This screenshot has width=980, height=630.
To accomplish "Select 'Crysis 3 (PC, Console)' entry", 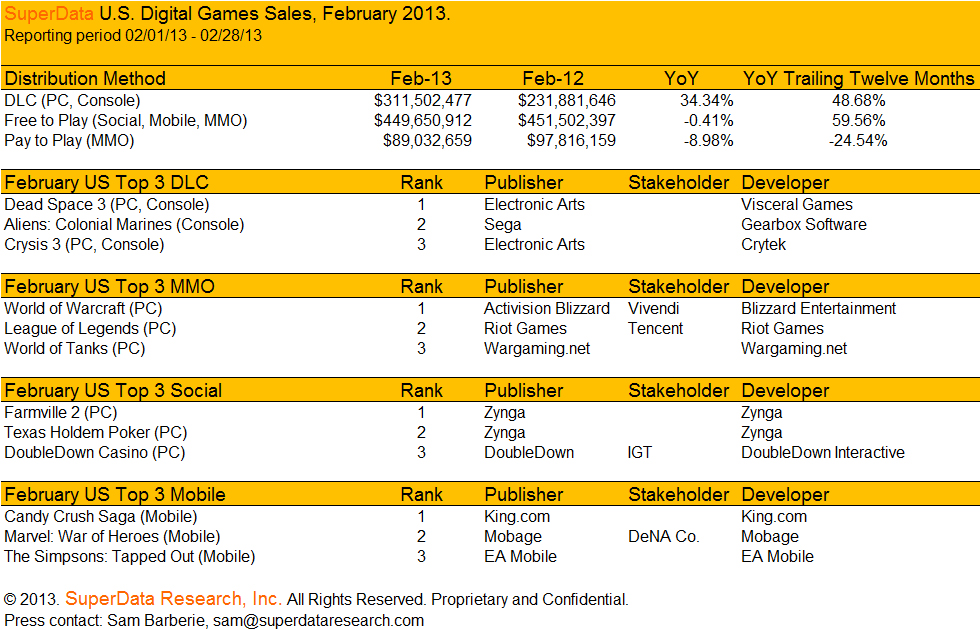I will (84, 244).
